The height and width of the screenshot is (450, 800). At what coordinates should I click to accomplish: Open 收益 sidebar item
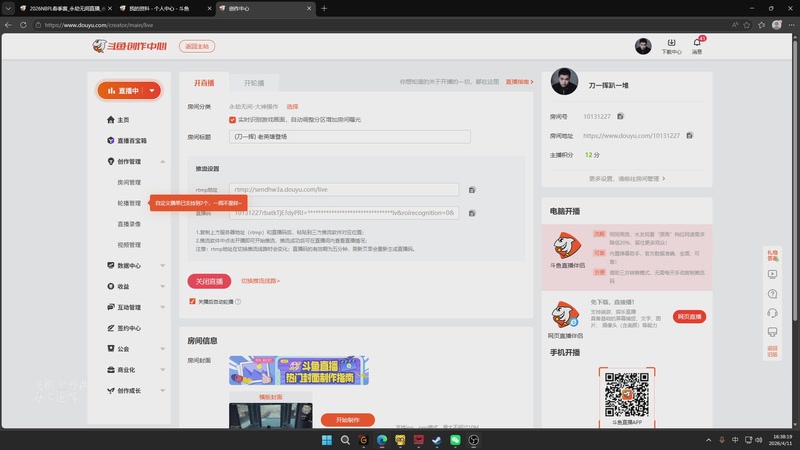118,287
